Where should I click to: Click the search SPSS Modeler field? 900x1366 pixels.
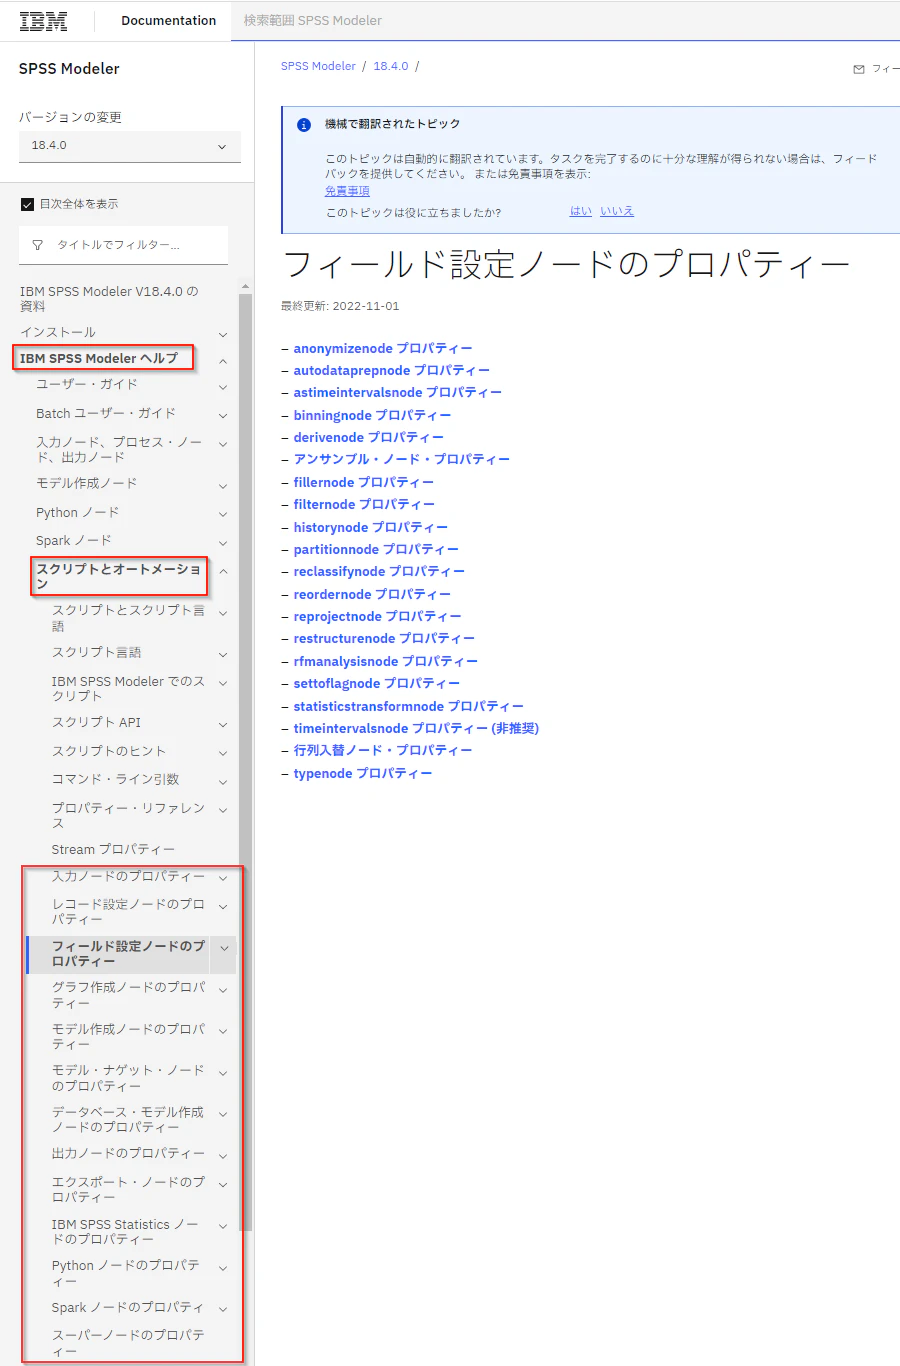566,21
